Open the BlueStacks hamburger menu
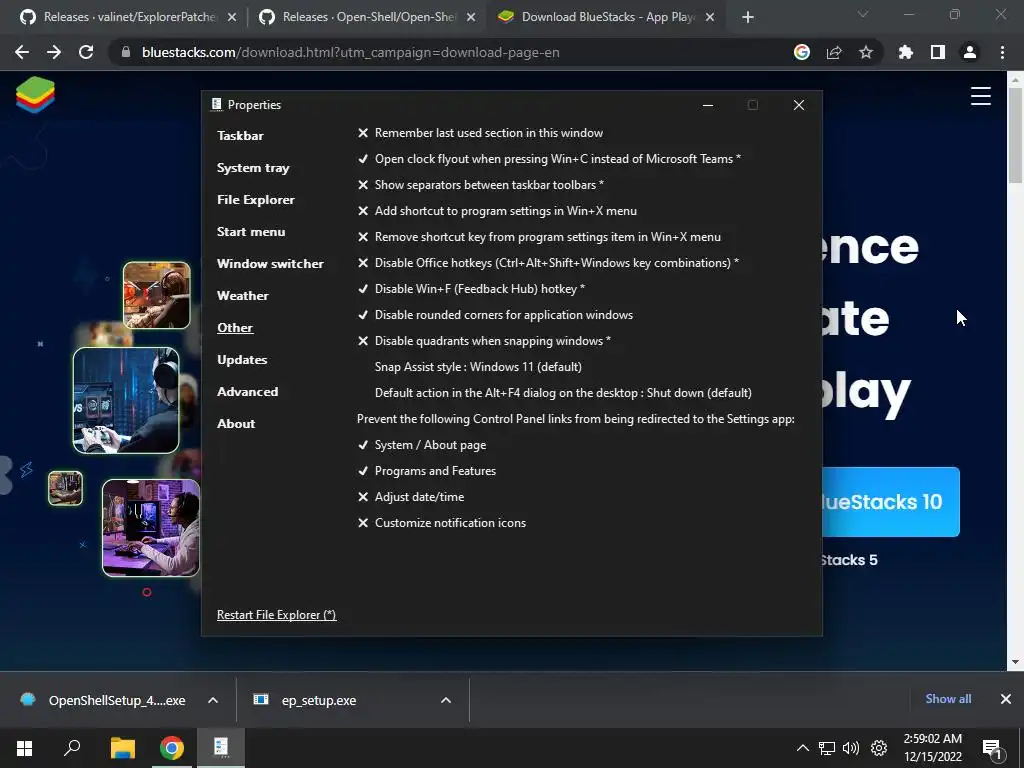Image resolution: width=1024 pixels, height=768 pixels. pyautogui.click(x=980, y=96)
